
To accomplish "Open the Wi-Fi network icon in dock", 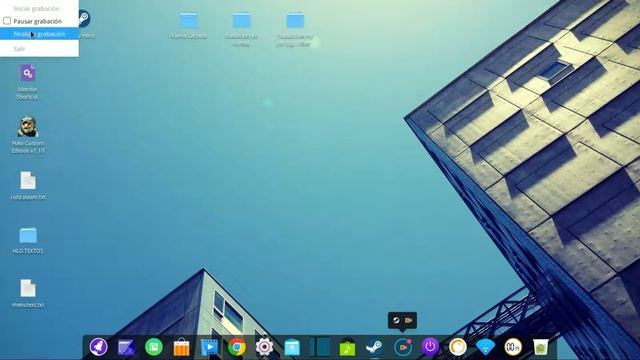I will click(485, 347).
